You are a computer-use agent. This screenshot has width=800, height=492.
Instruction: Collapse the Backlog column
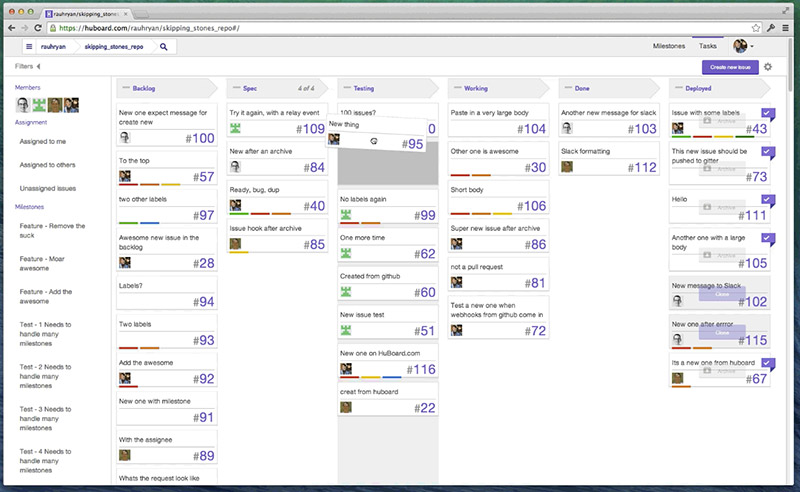(125, 88)
